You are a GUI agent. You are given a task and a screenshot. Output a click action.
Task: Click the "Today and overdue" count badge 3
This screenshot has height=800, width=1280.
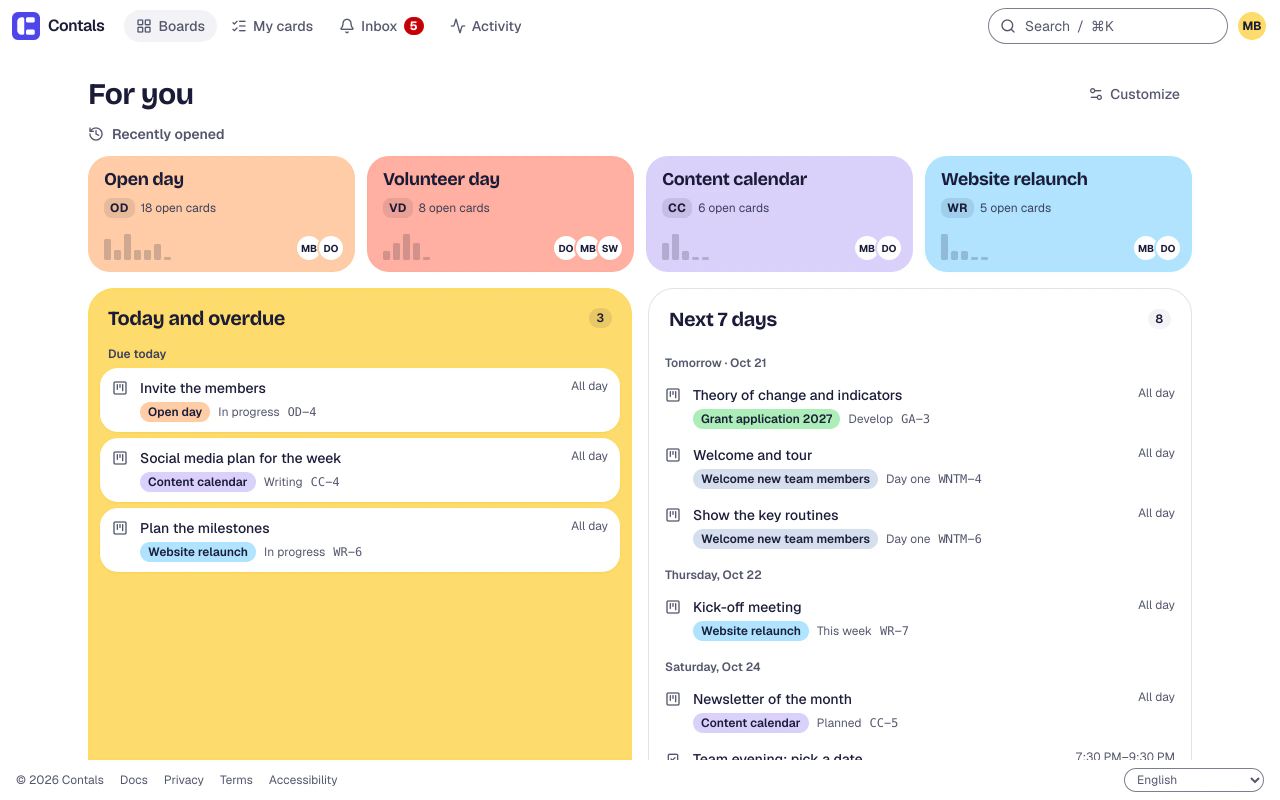600,318
